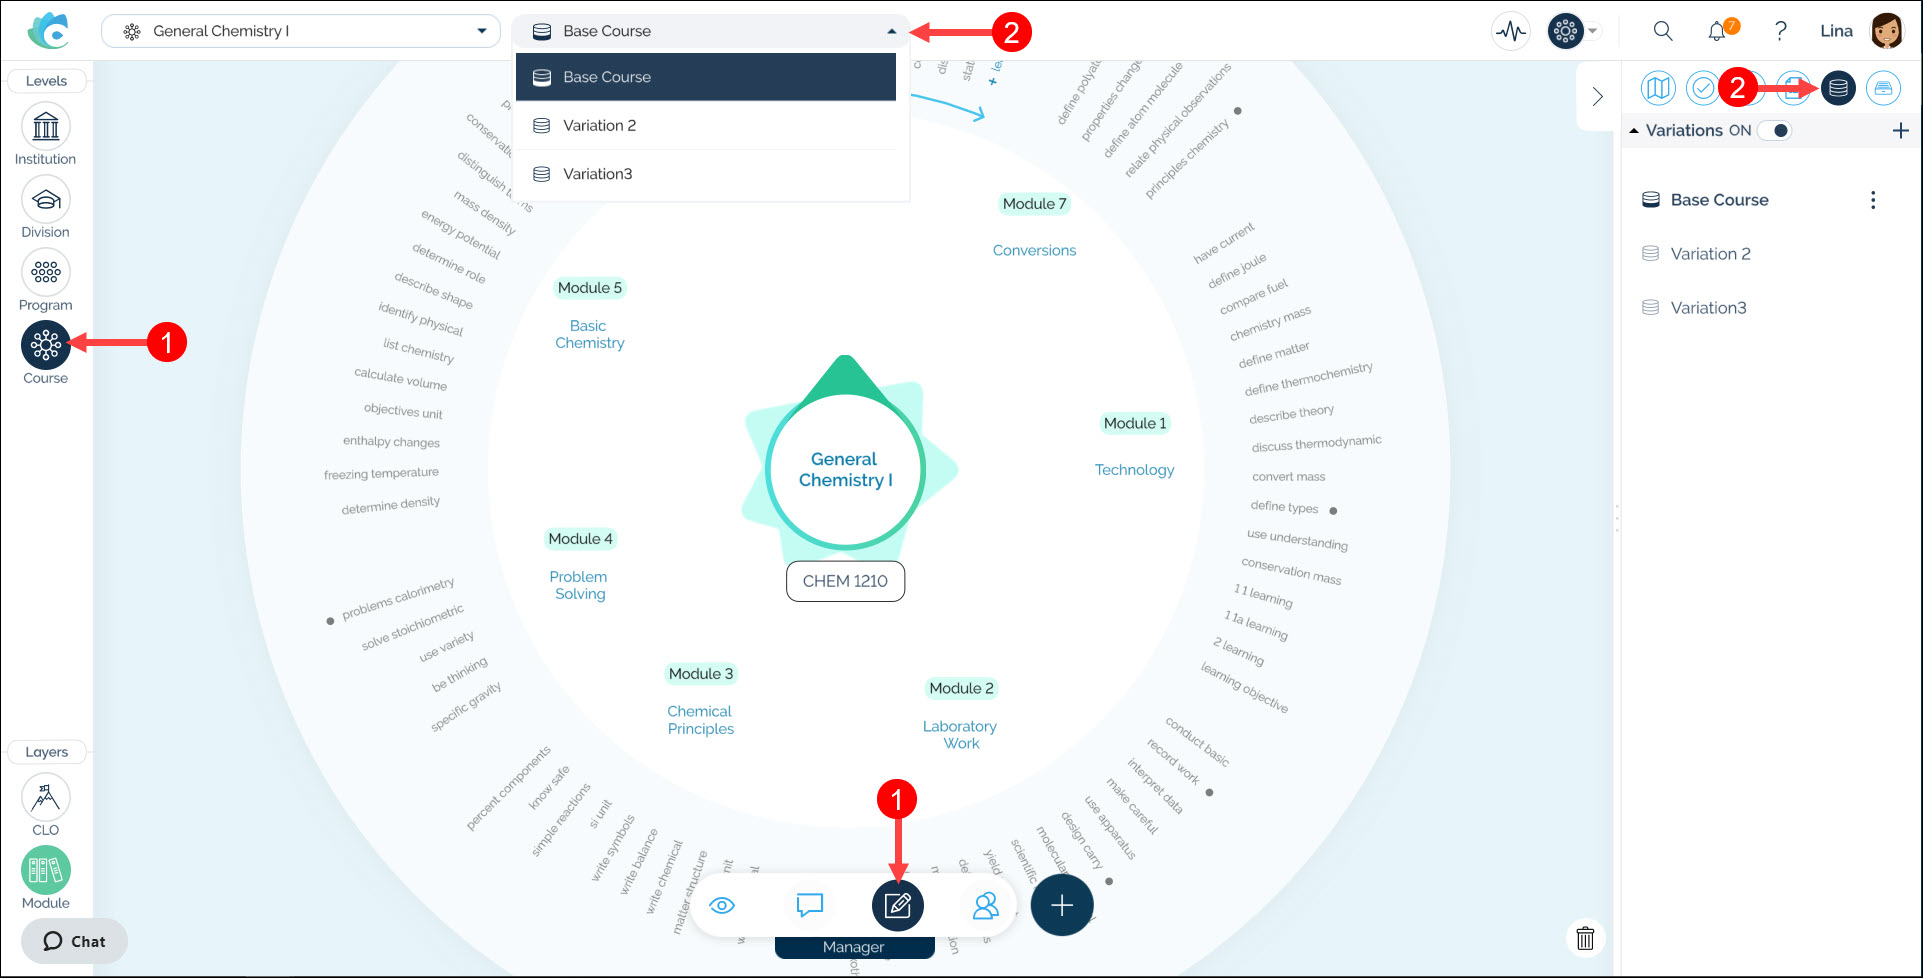Open the search magnifier icon

coord(1662,31)
